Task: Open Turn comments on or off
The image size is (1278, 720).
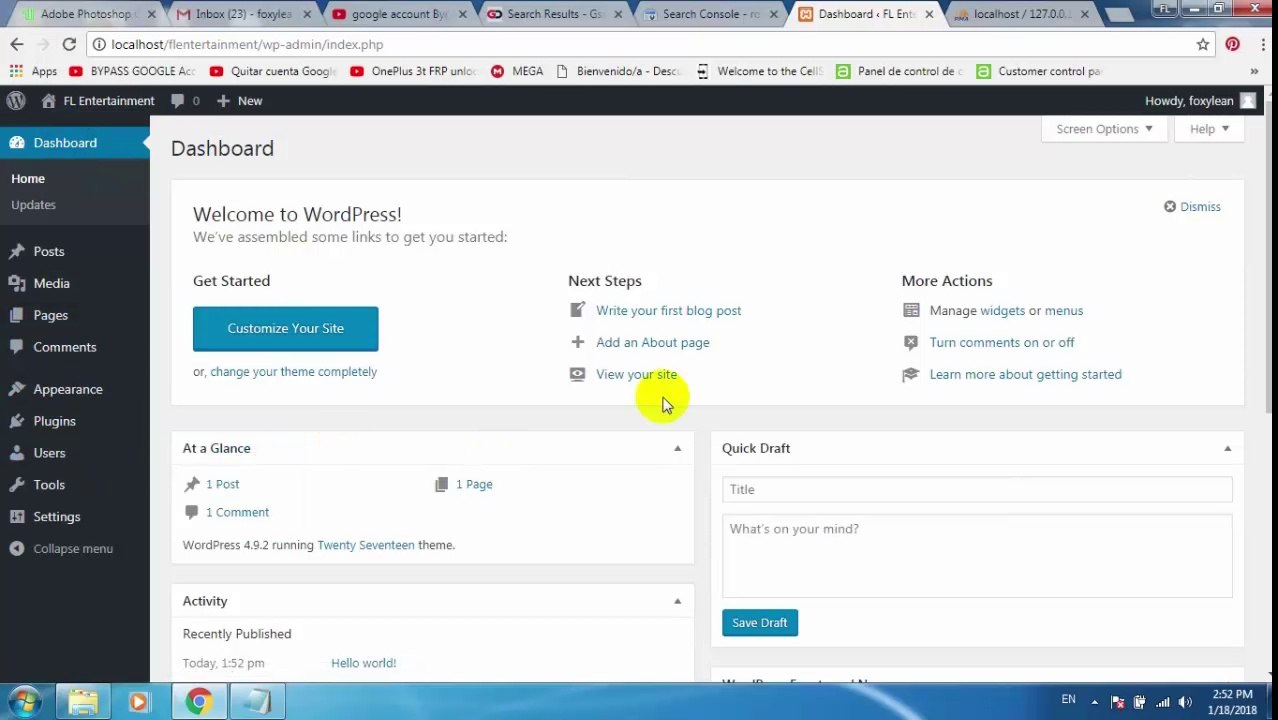Action: tap(1001, 343)
